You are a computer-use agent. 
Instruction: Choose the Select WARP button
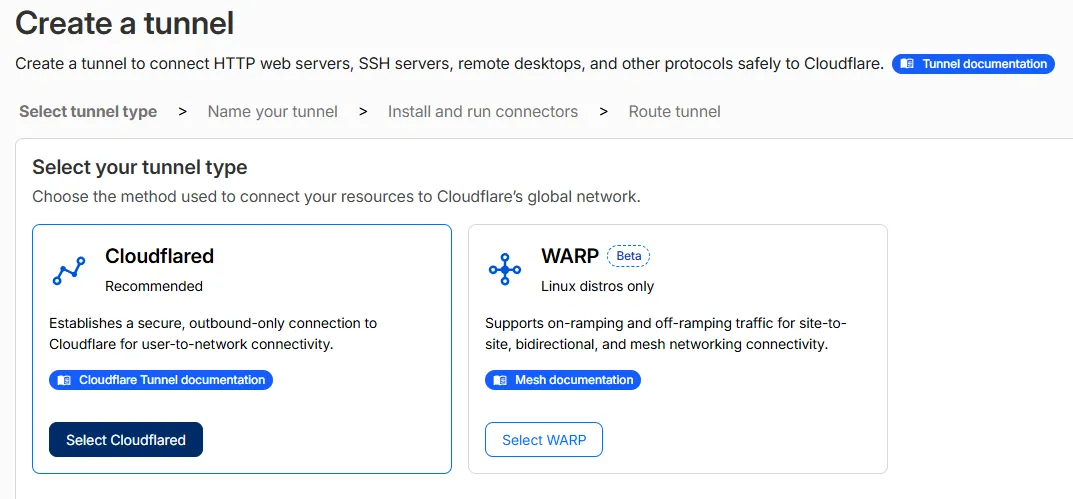pos(544,439)
